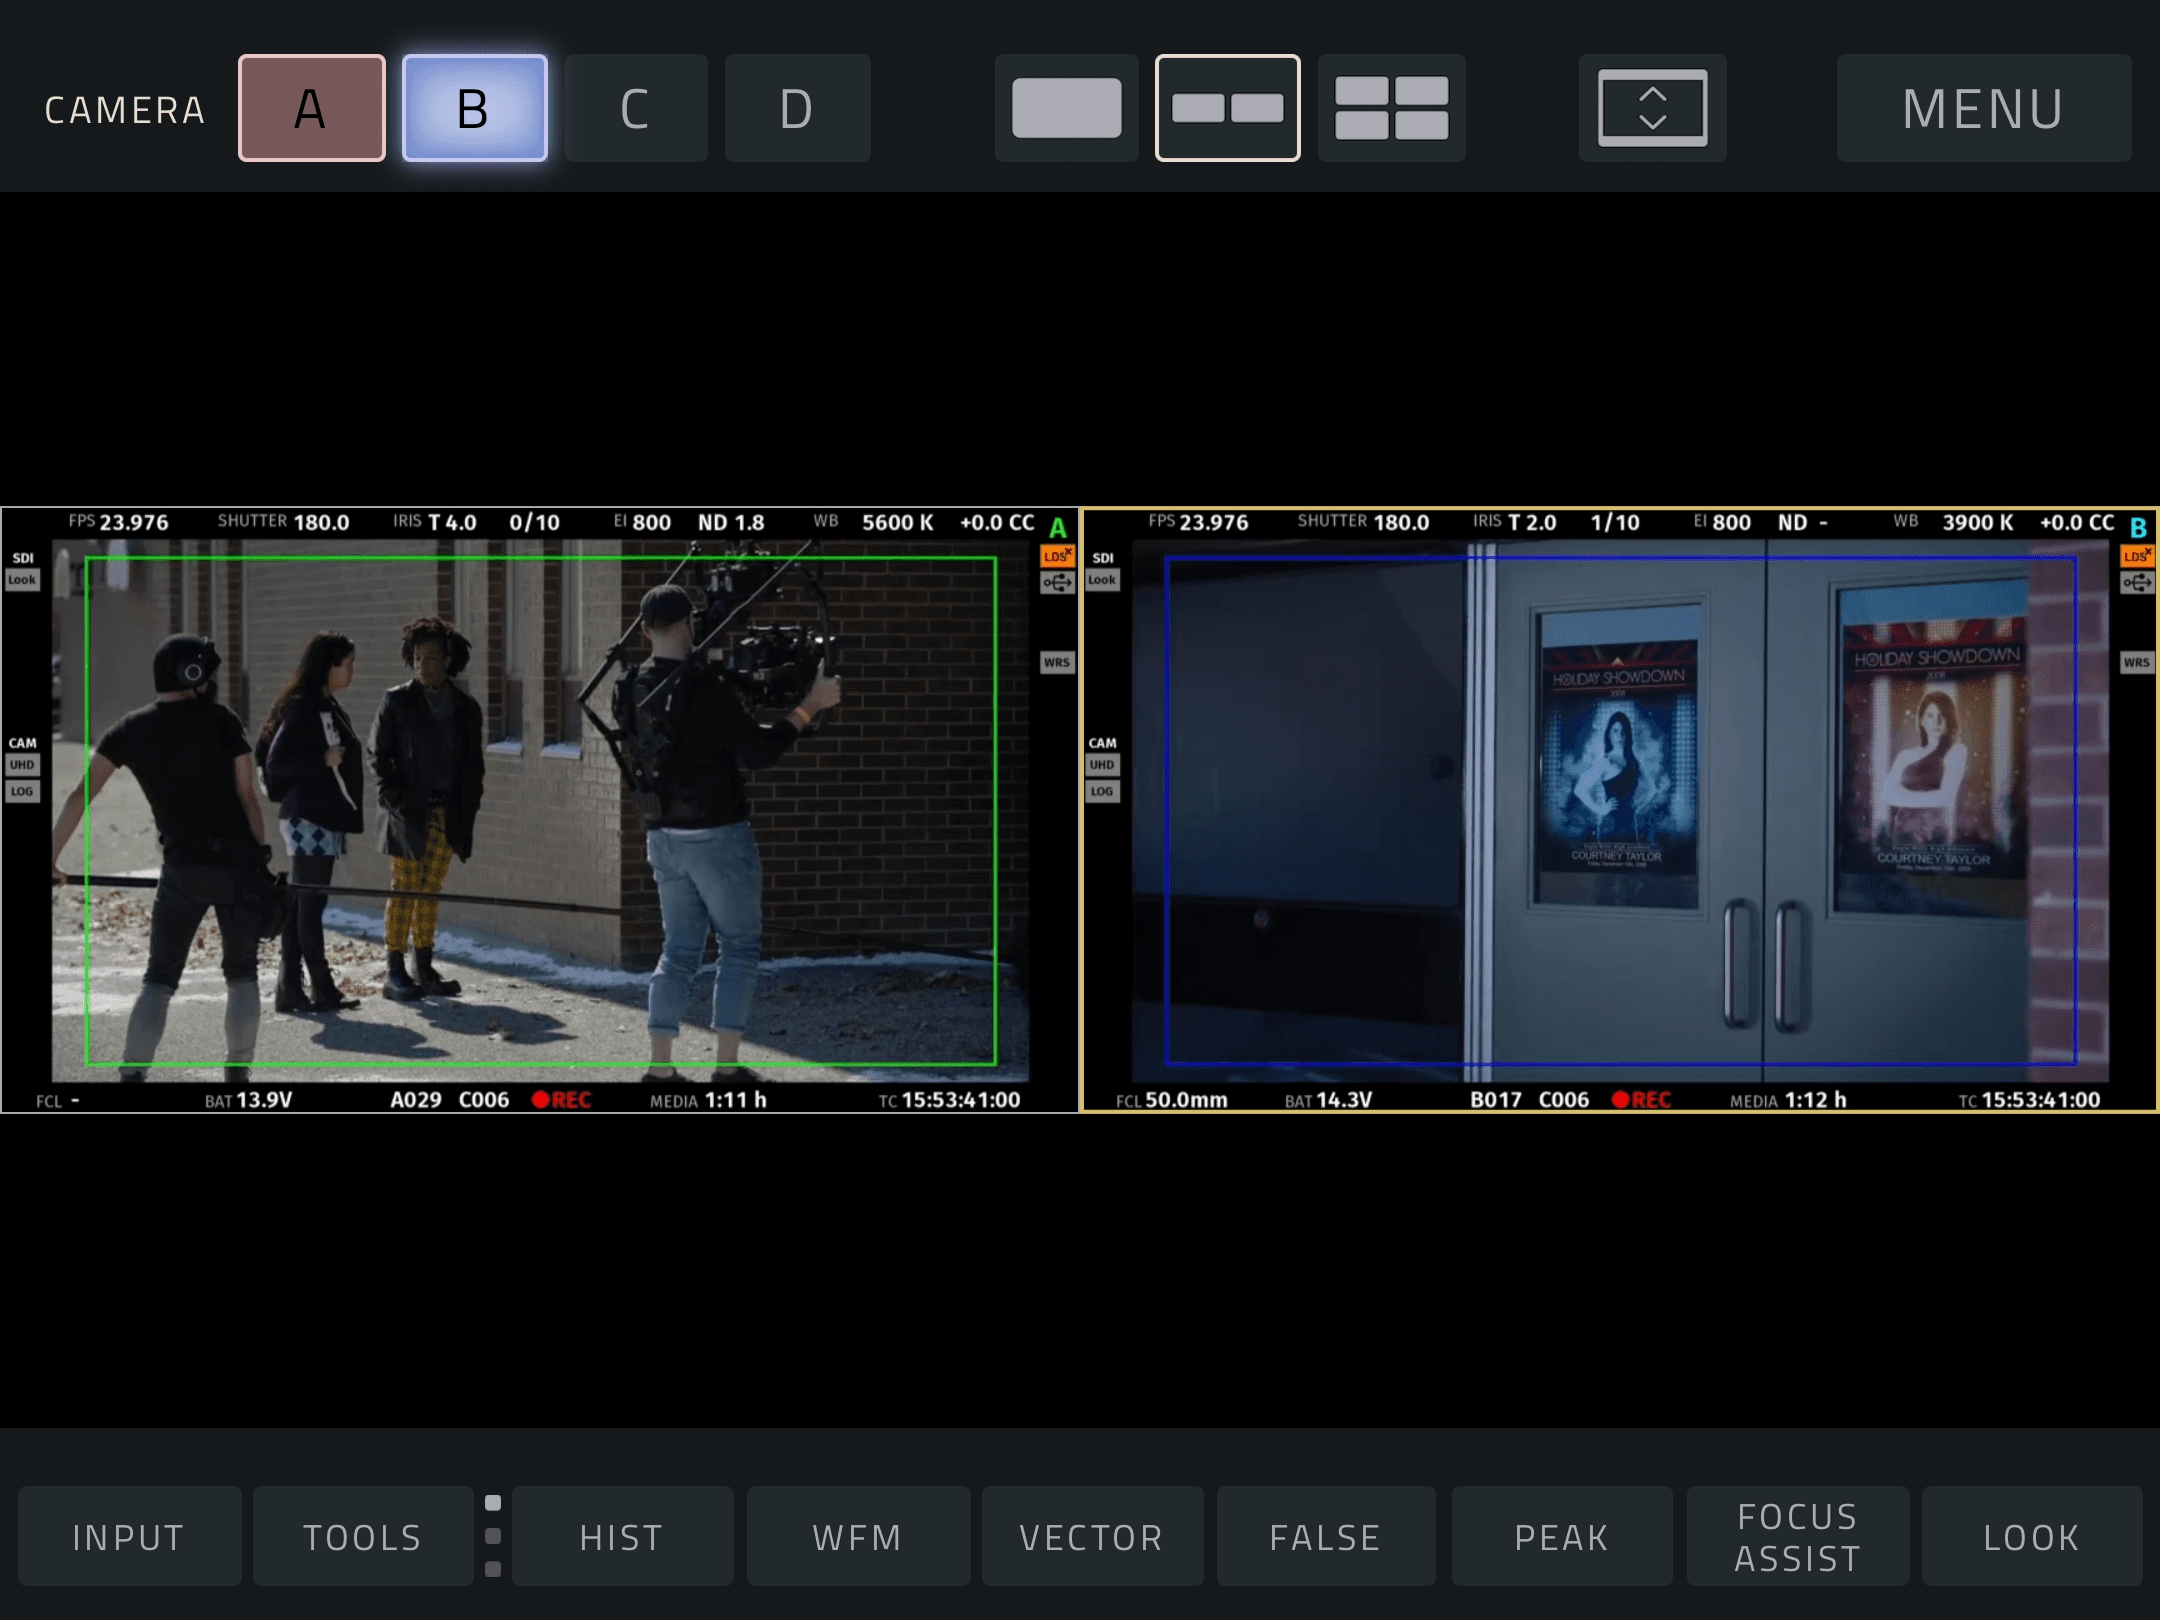
Task: Select quad view layout icon
Action: (1391, 108)
